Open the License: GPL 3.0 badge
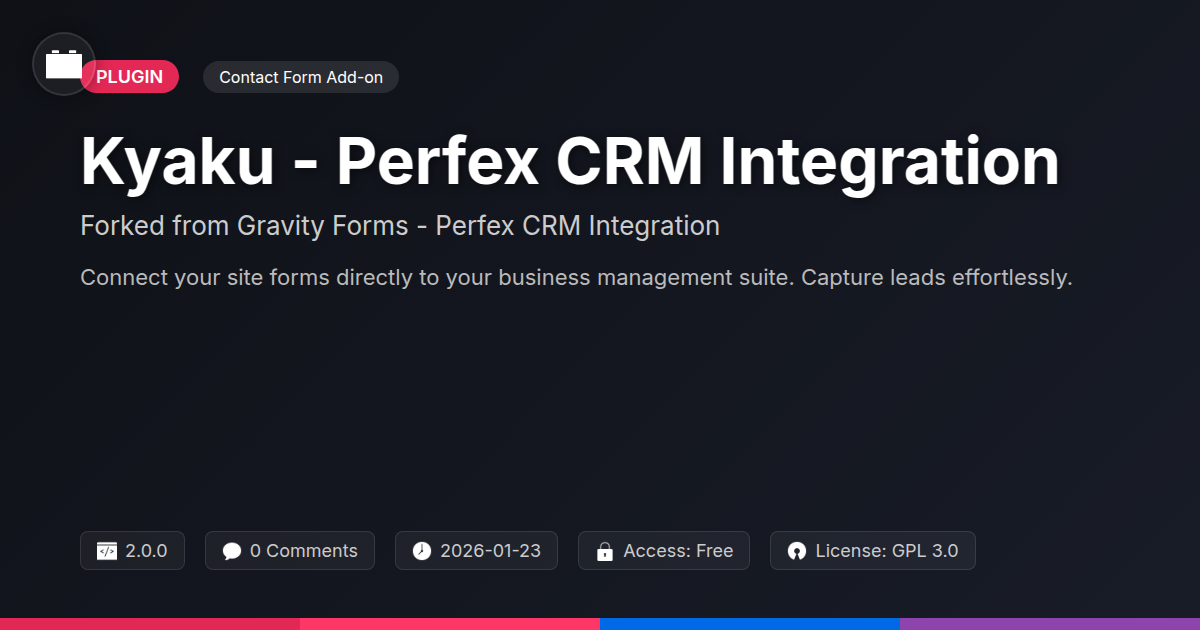Viewport: 1200px width, 630px height. coord(873,551)
